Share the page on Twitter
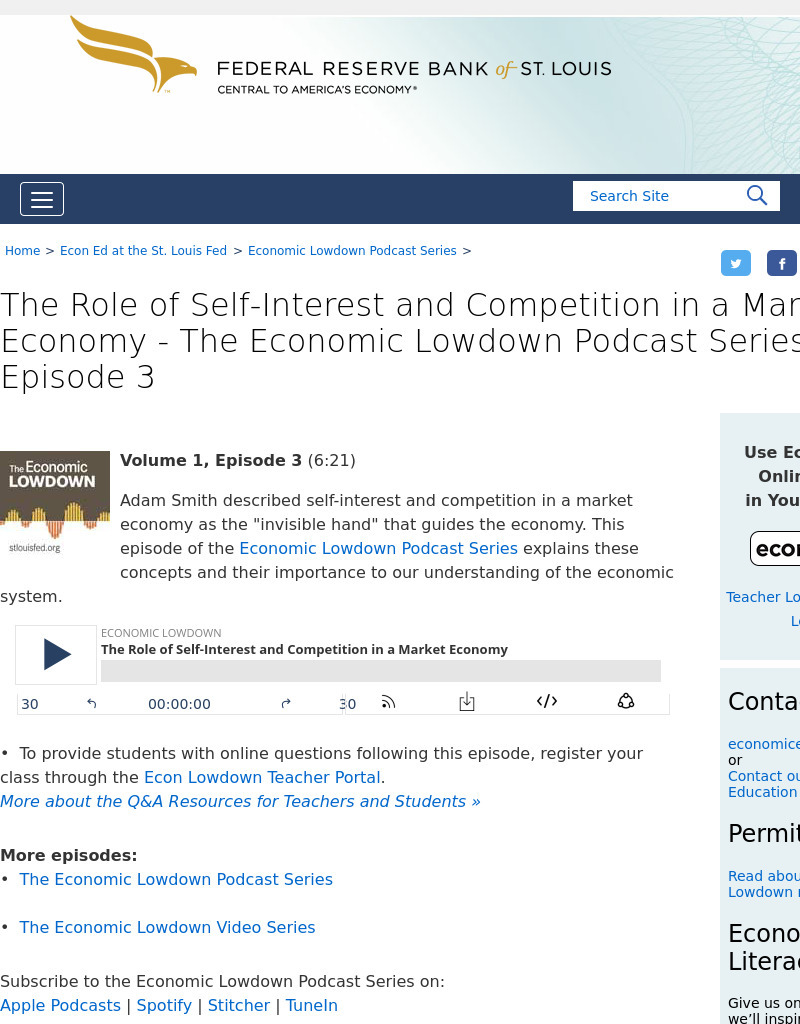Image resolution: width=800 pixels, height=1024 pixels. click(736, 263)
